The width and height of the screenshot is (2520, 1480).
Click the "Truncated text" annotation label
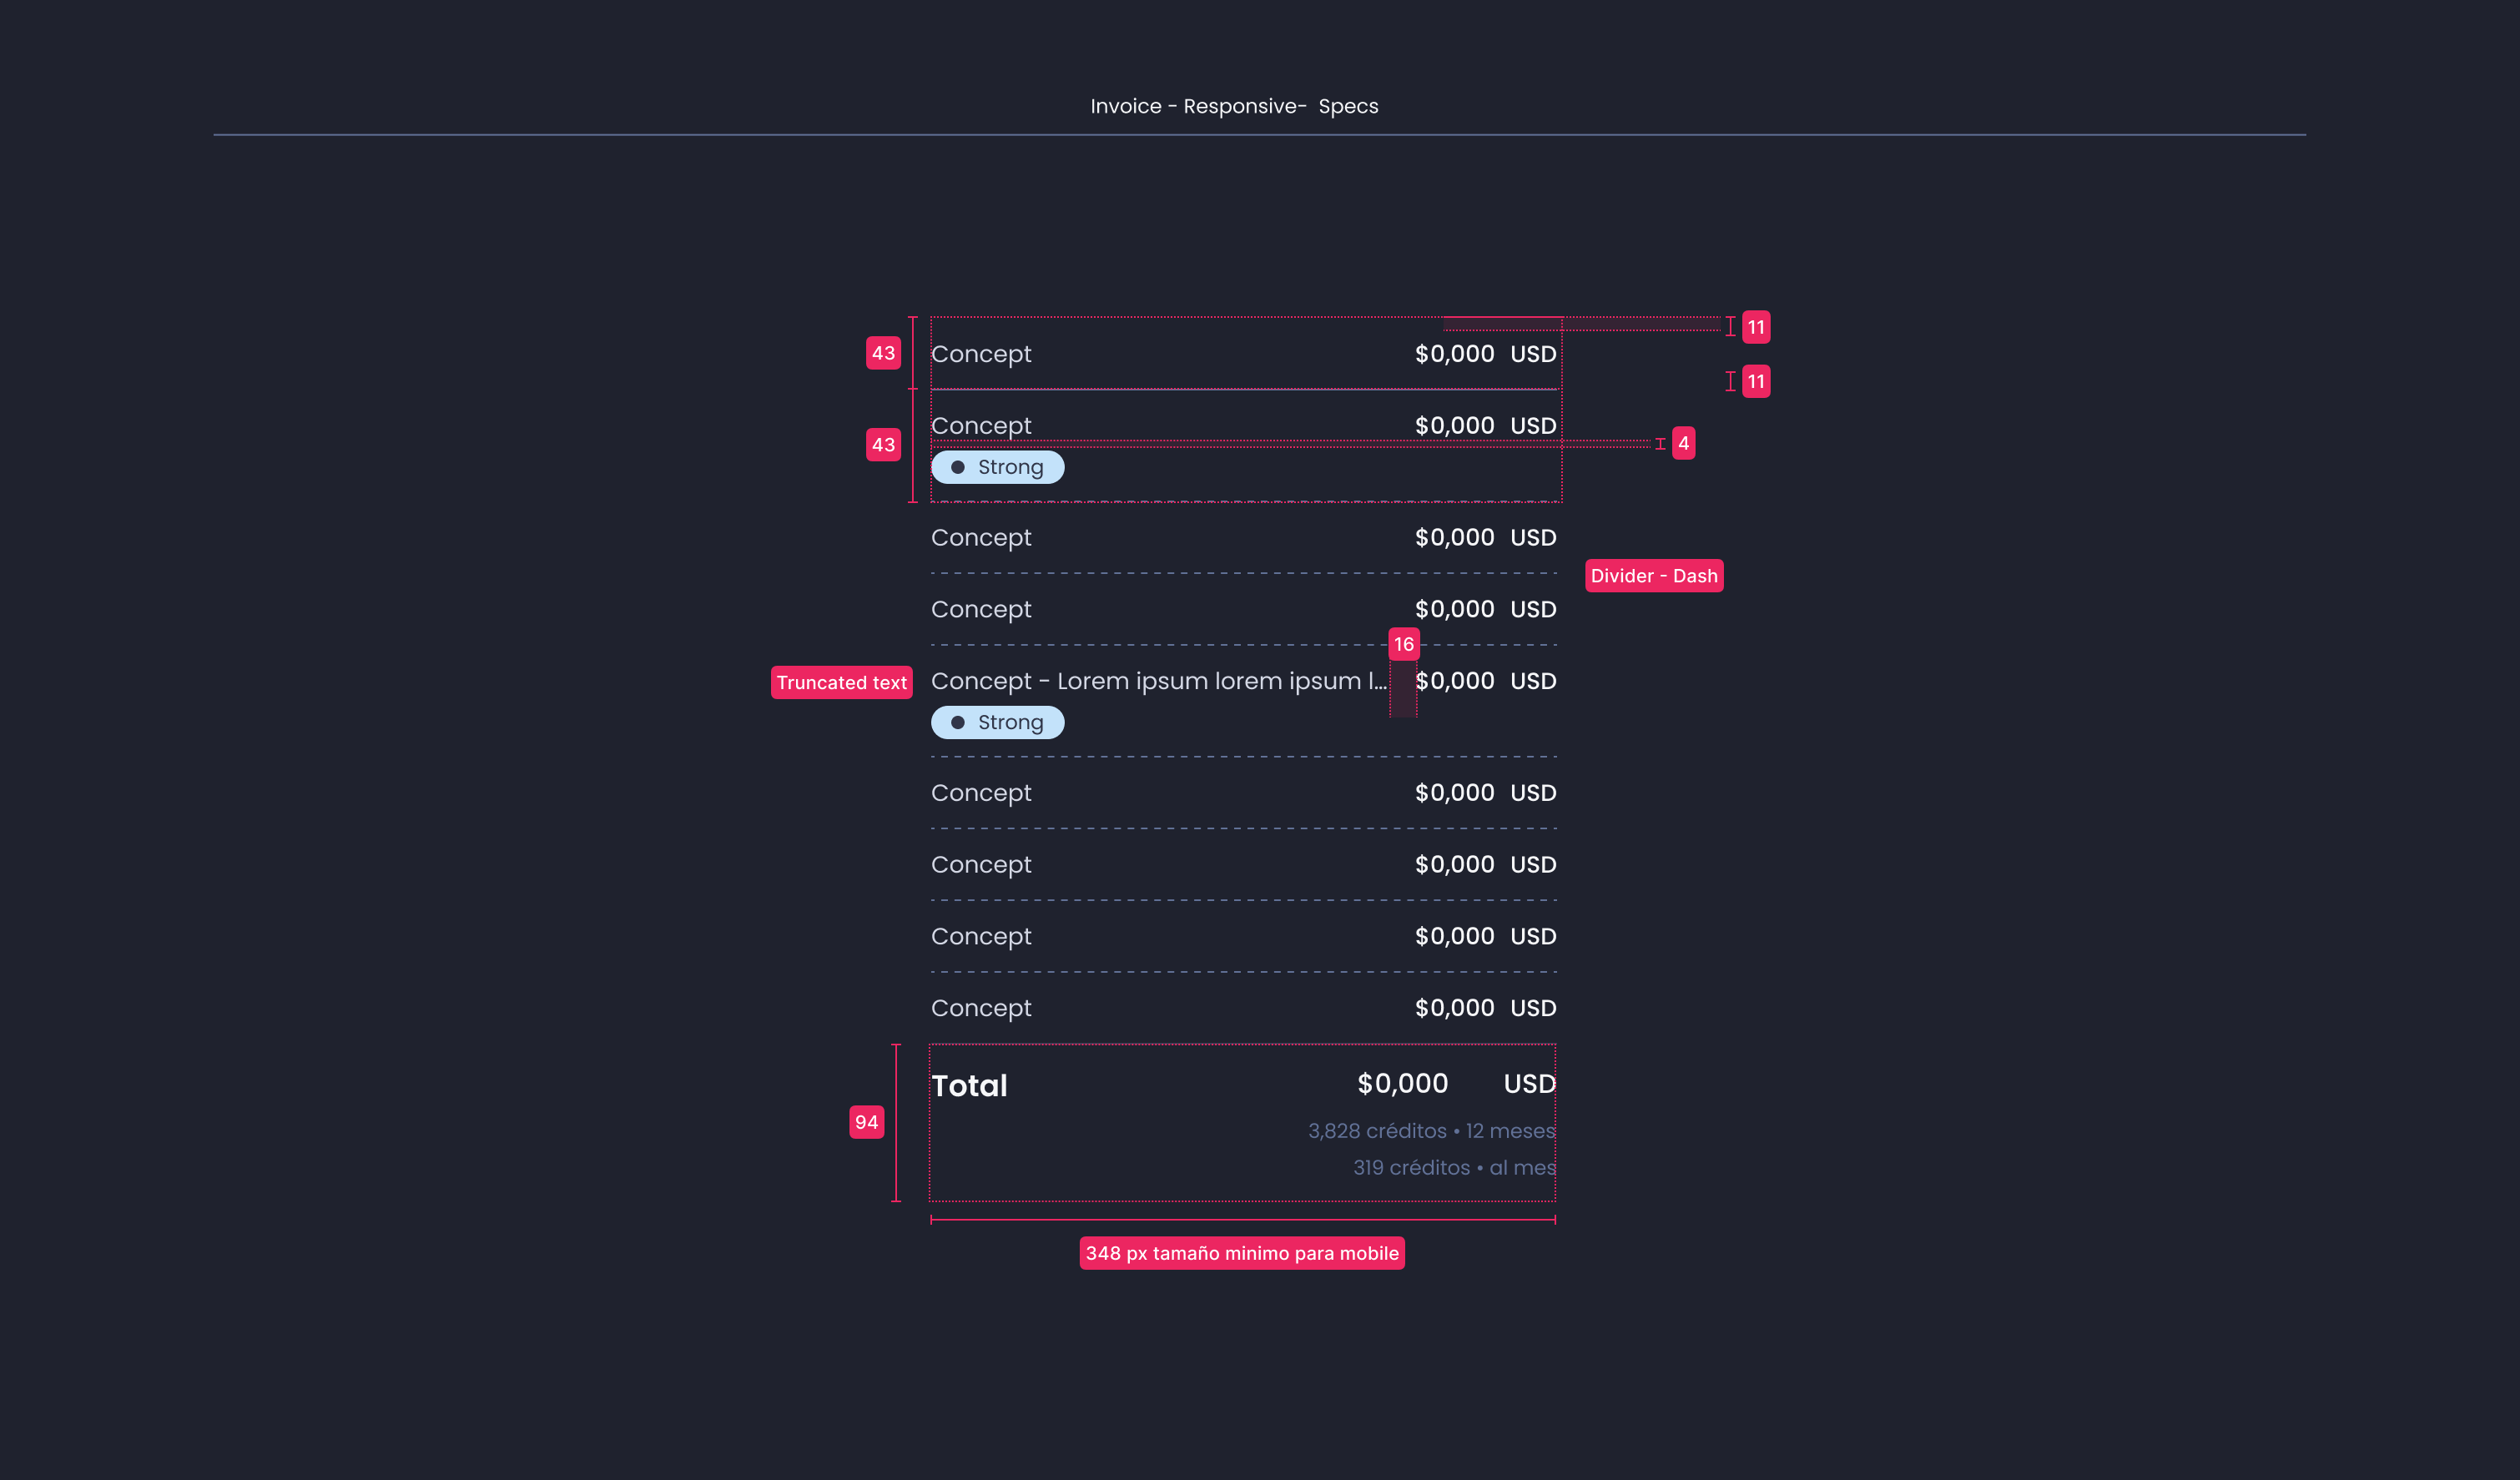coord(841,682)
